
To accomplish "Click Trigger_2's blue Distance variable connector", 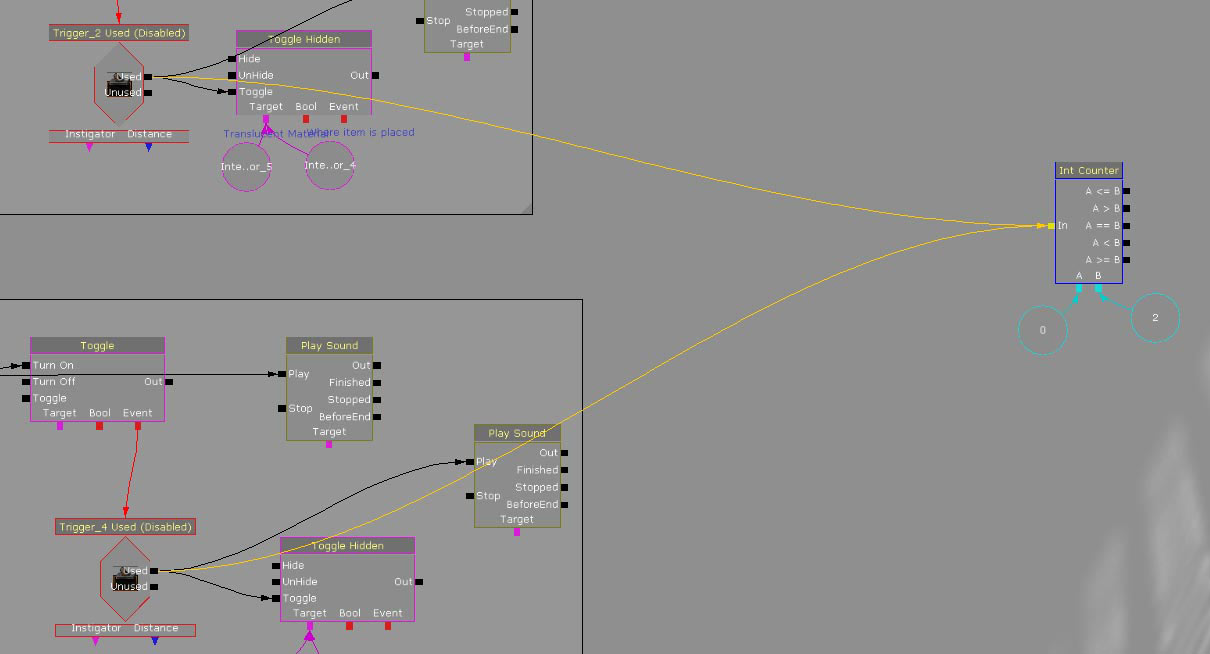I will (149, 148).
